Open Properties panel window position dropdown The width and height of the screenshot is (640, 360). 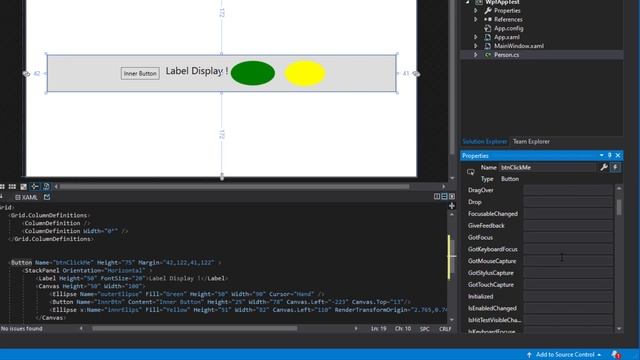click(x=601, y=156)
